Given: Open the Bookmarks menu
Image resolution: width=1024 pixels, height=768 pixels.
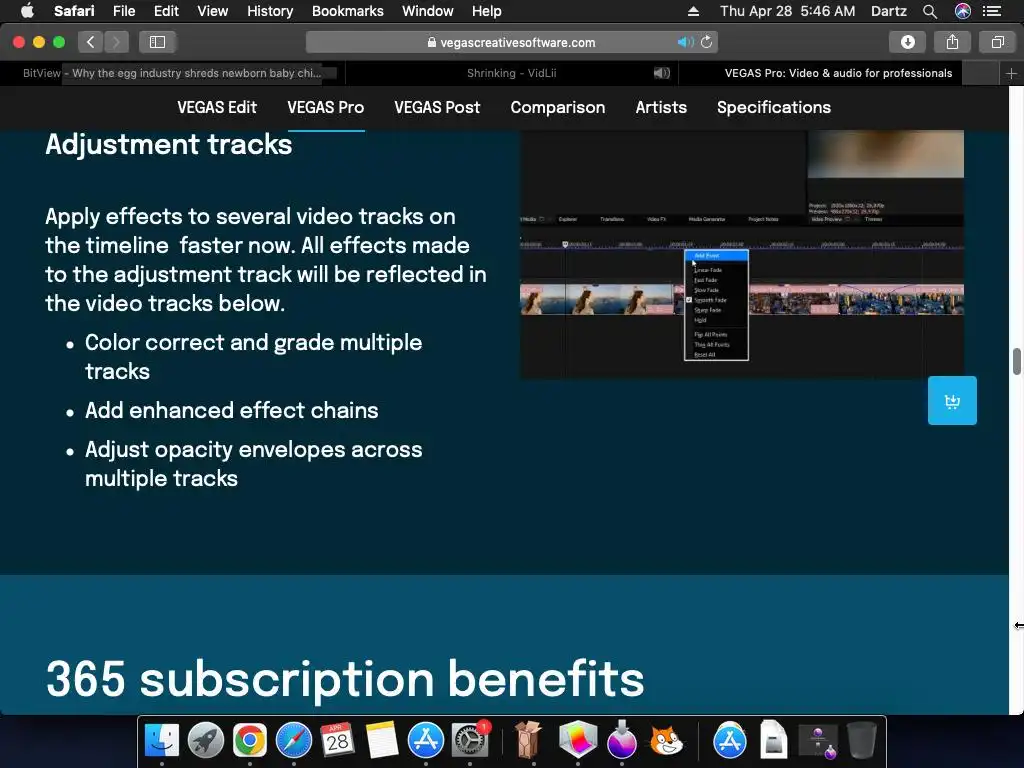Looking at the screenshot, I should coord(347,11).
